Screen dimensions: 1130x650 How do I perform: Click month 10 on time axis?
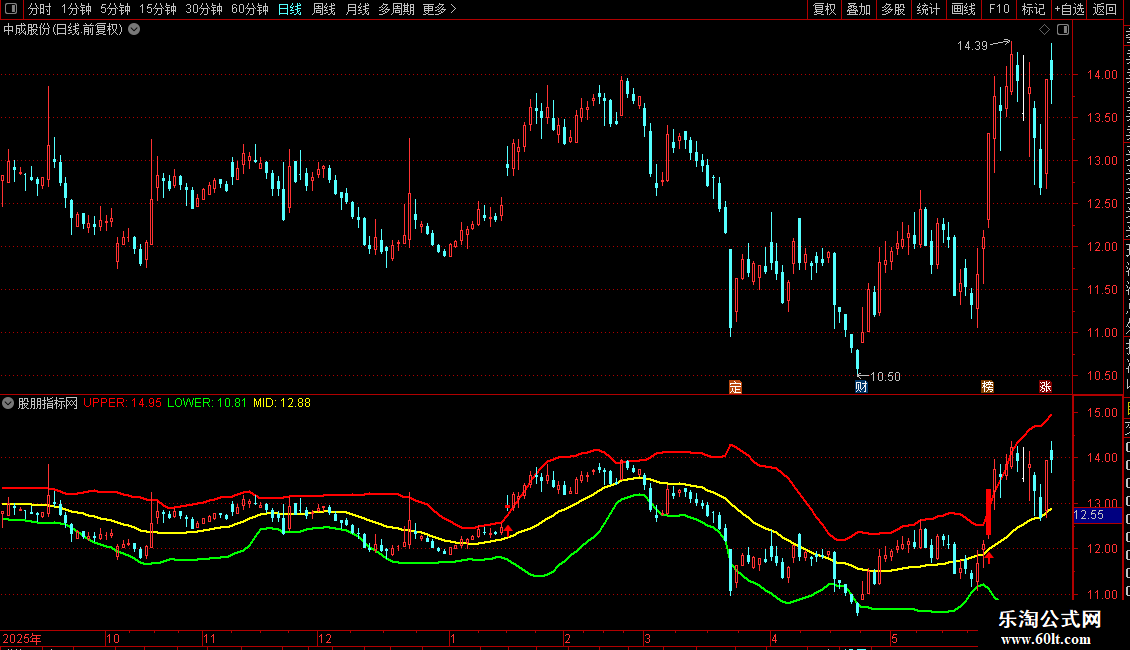[112, 638]
